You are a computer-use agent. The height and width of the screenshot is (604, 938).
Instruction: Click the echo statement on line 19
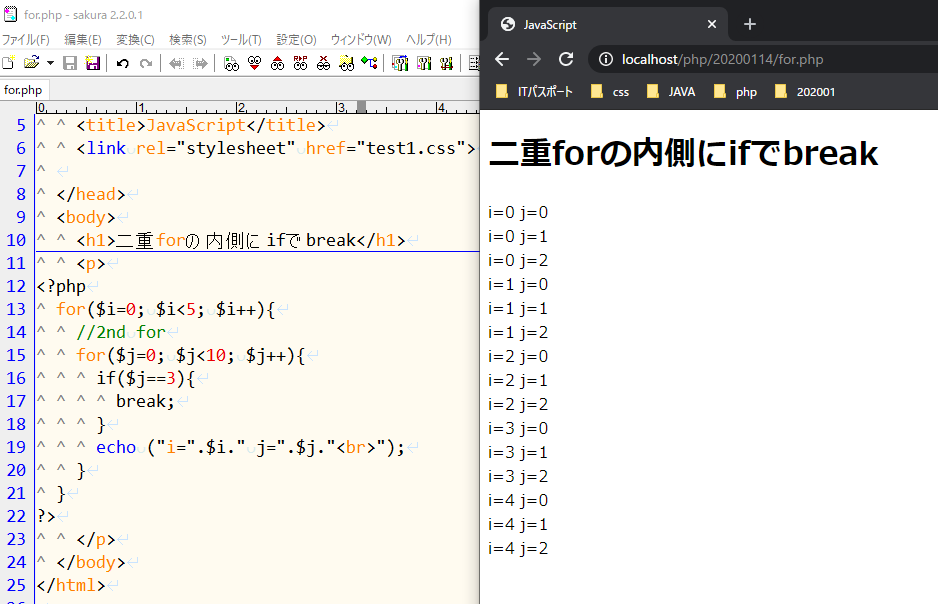coord(251,447)
